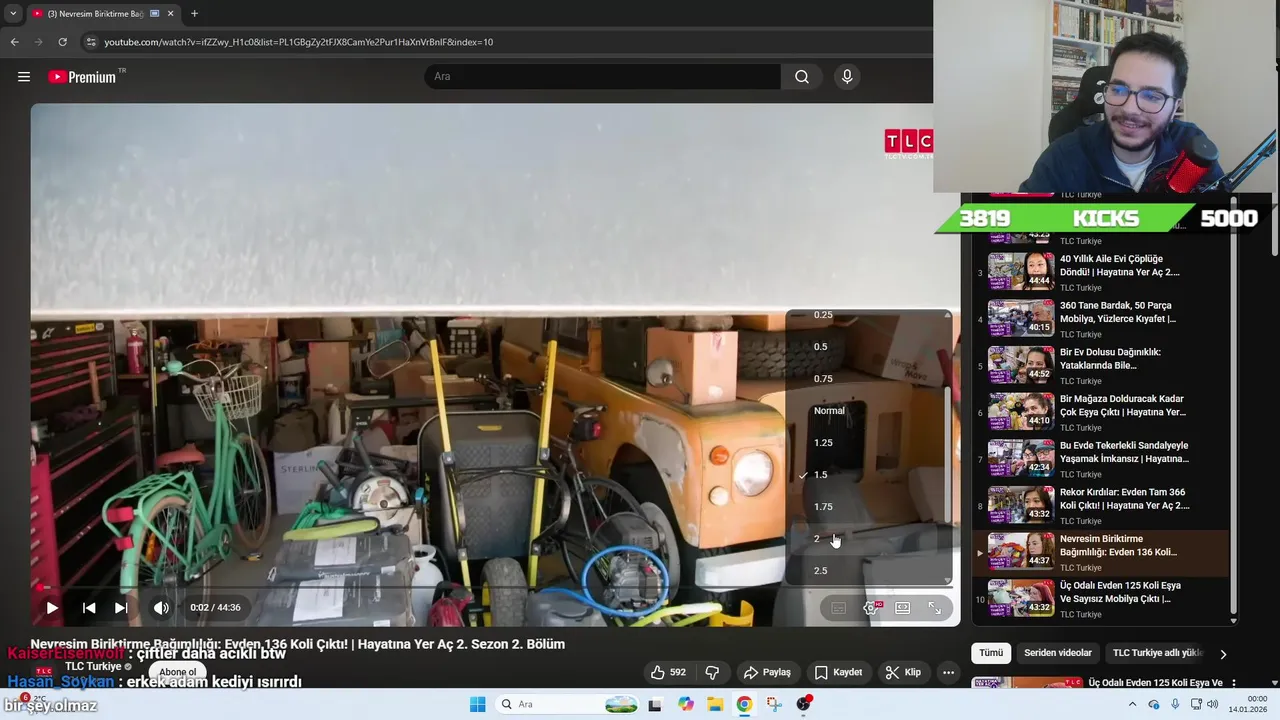Subscribe with Abone ol button

[178, 672]
